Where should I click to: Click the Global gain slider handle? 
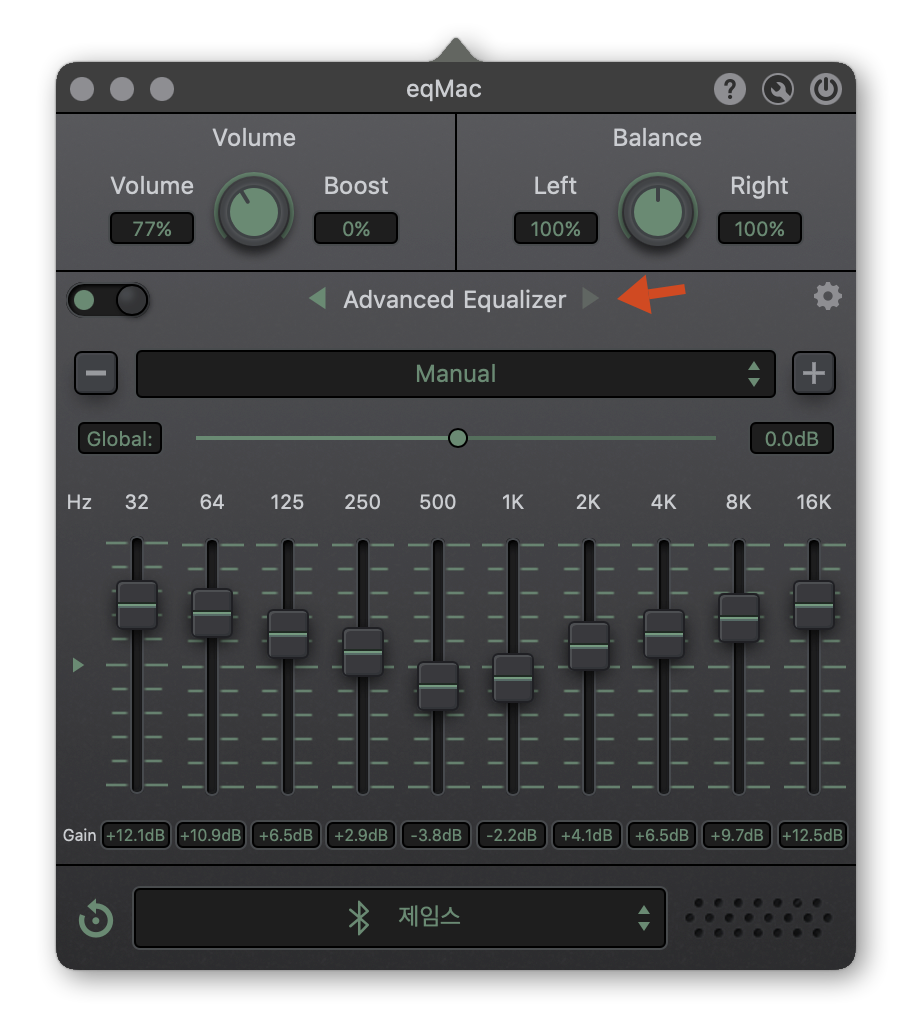(x=458, y=438)
